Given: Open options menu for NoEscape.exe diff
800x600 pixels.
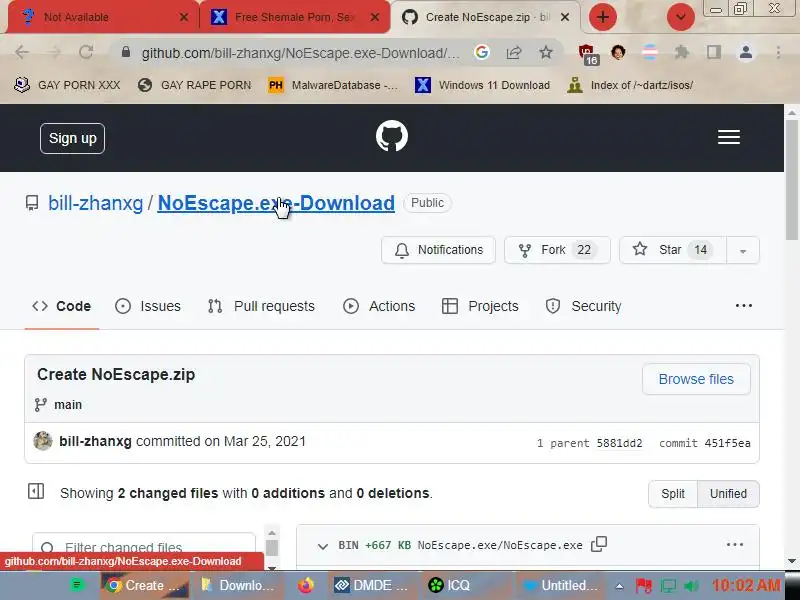Looking at the screenshot, I should 735,545.
